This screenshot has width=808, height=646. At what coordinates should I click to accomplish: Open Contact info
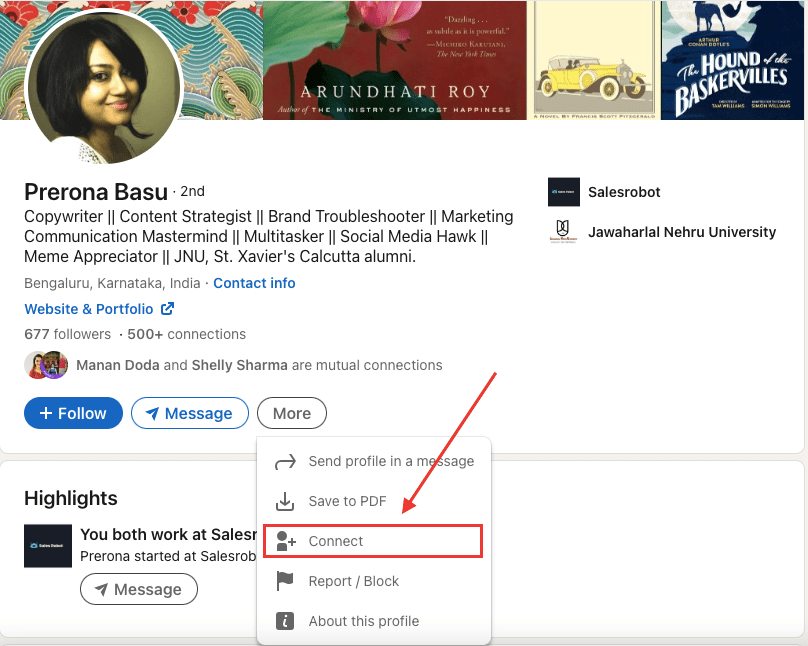(253, 283)
